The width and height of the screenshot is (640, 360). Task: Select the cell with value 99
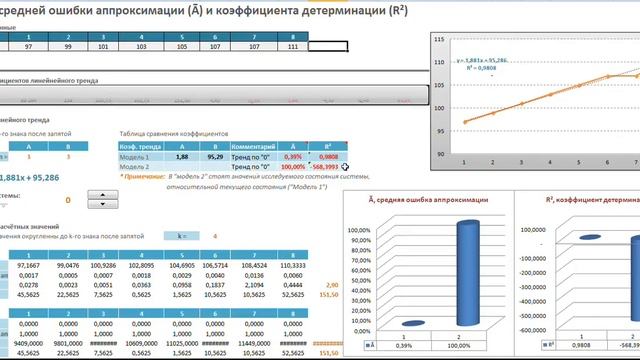[x=68, y=47]
